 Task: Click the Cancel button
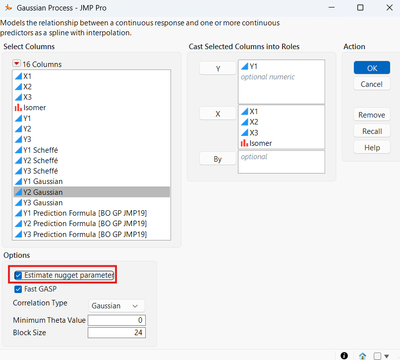click(372, 84)
